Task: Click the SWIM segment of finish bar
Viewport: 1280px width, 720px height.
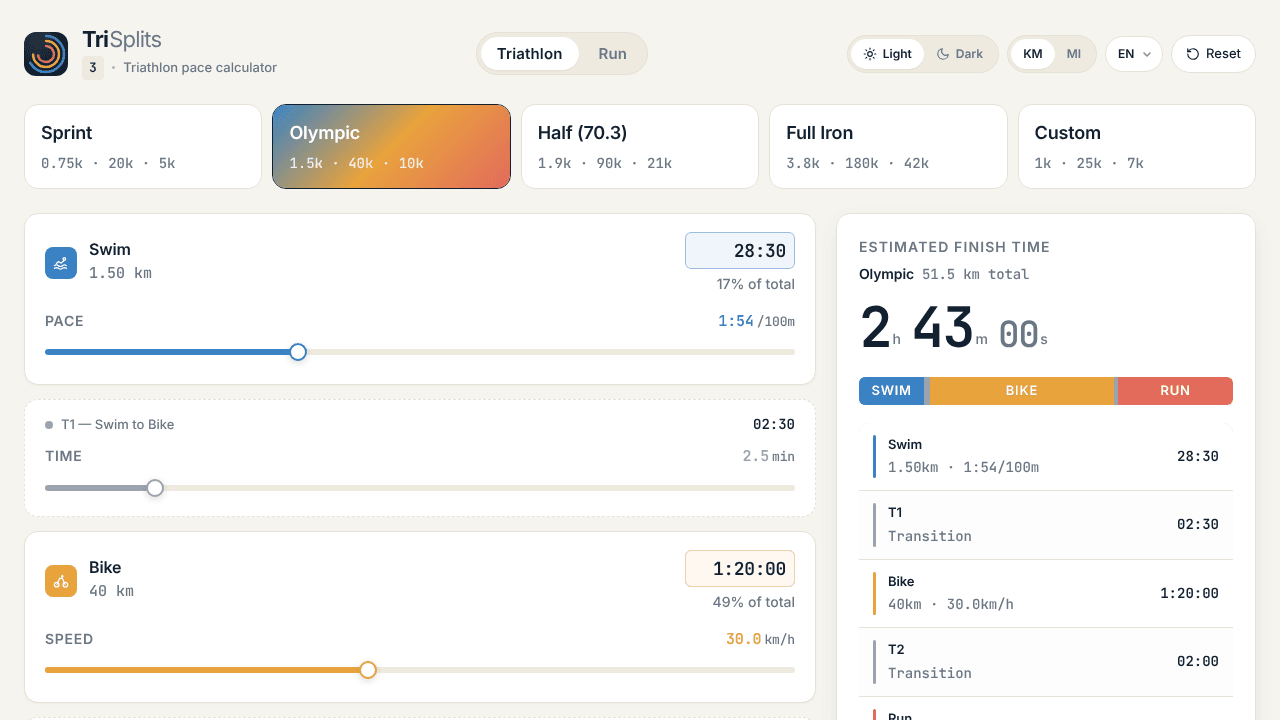Action: (892, 391)
